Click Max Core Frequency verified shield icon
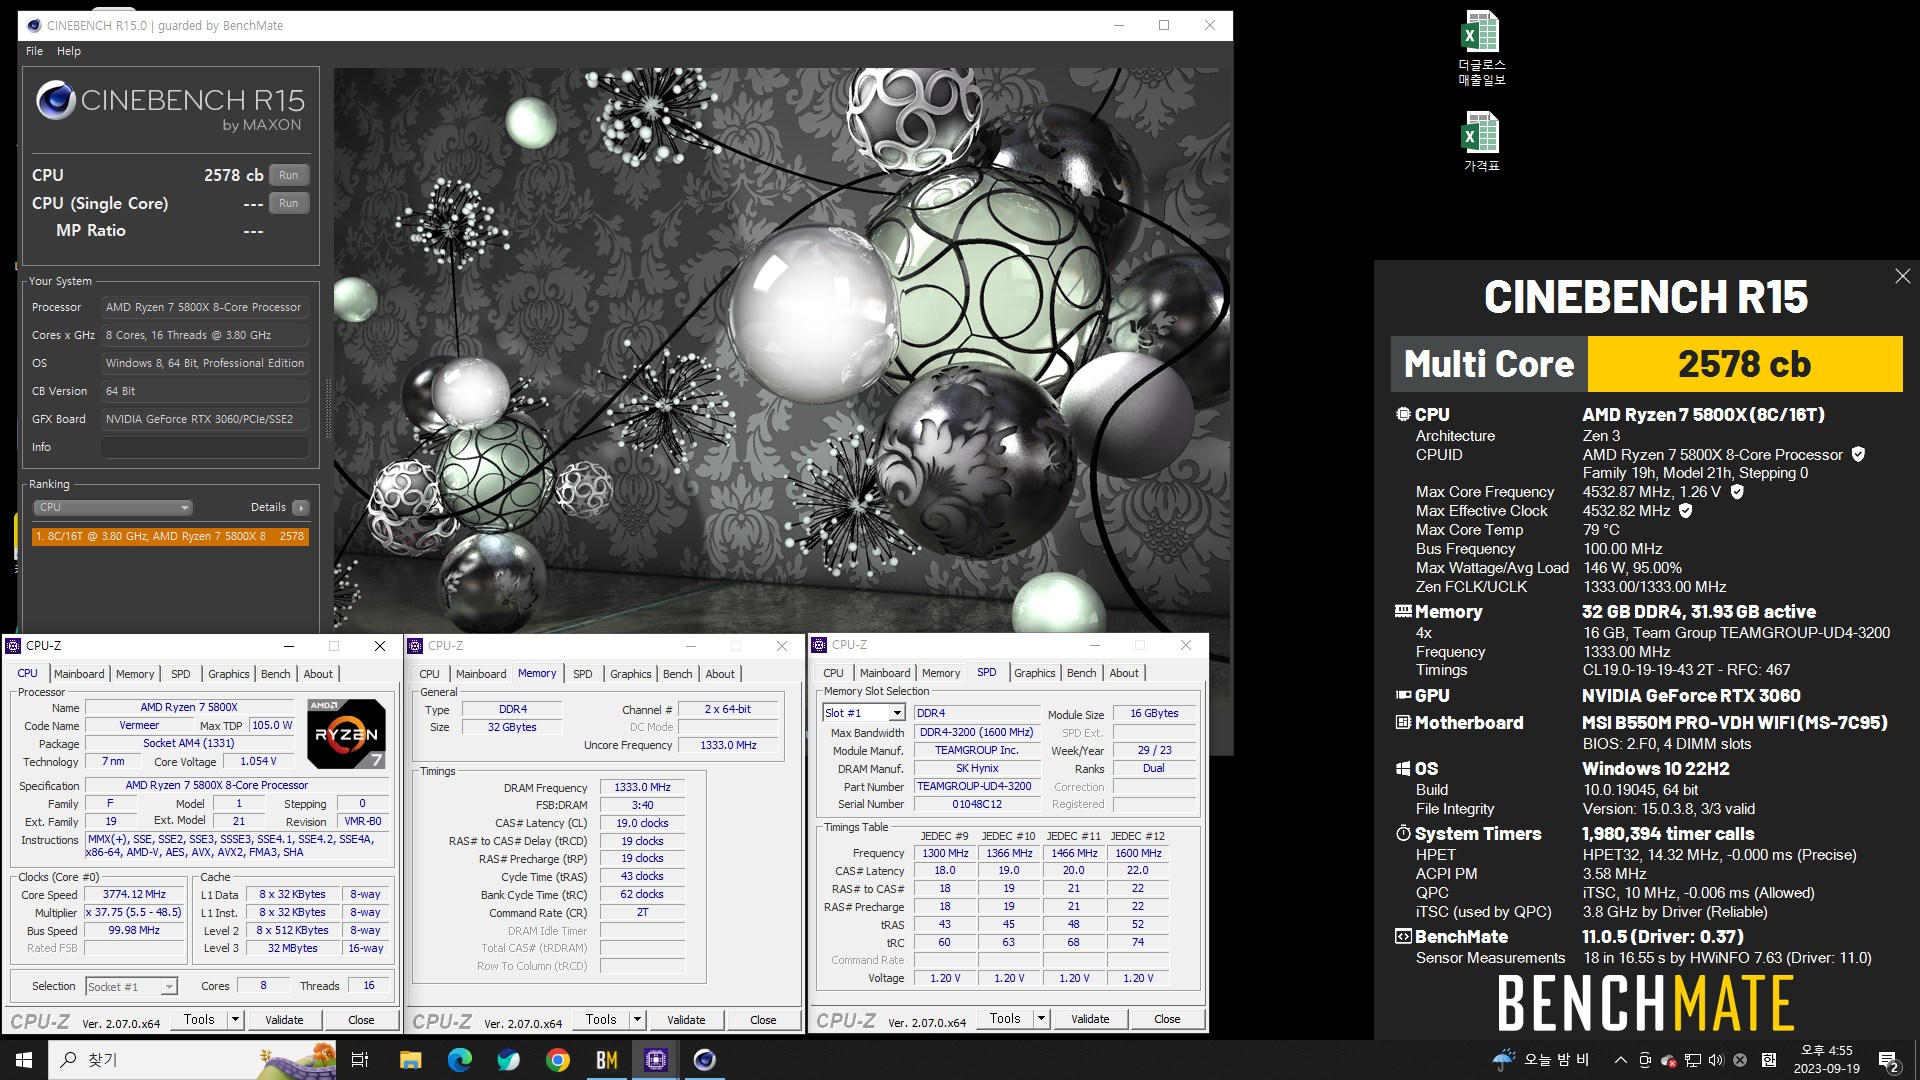 point(1737,492)
